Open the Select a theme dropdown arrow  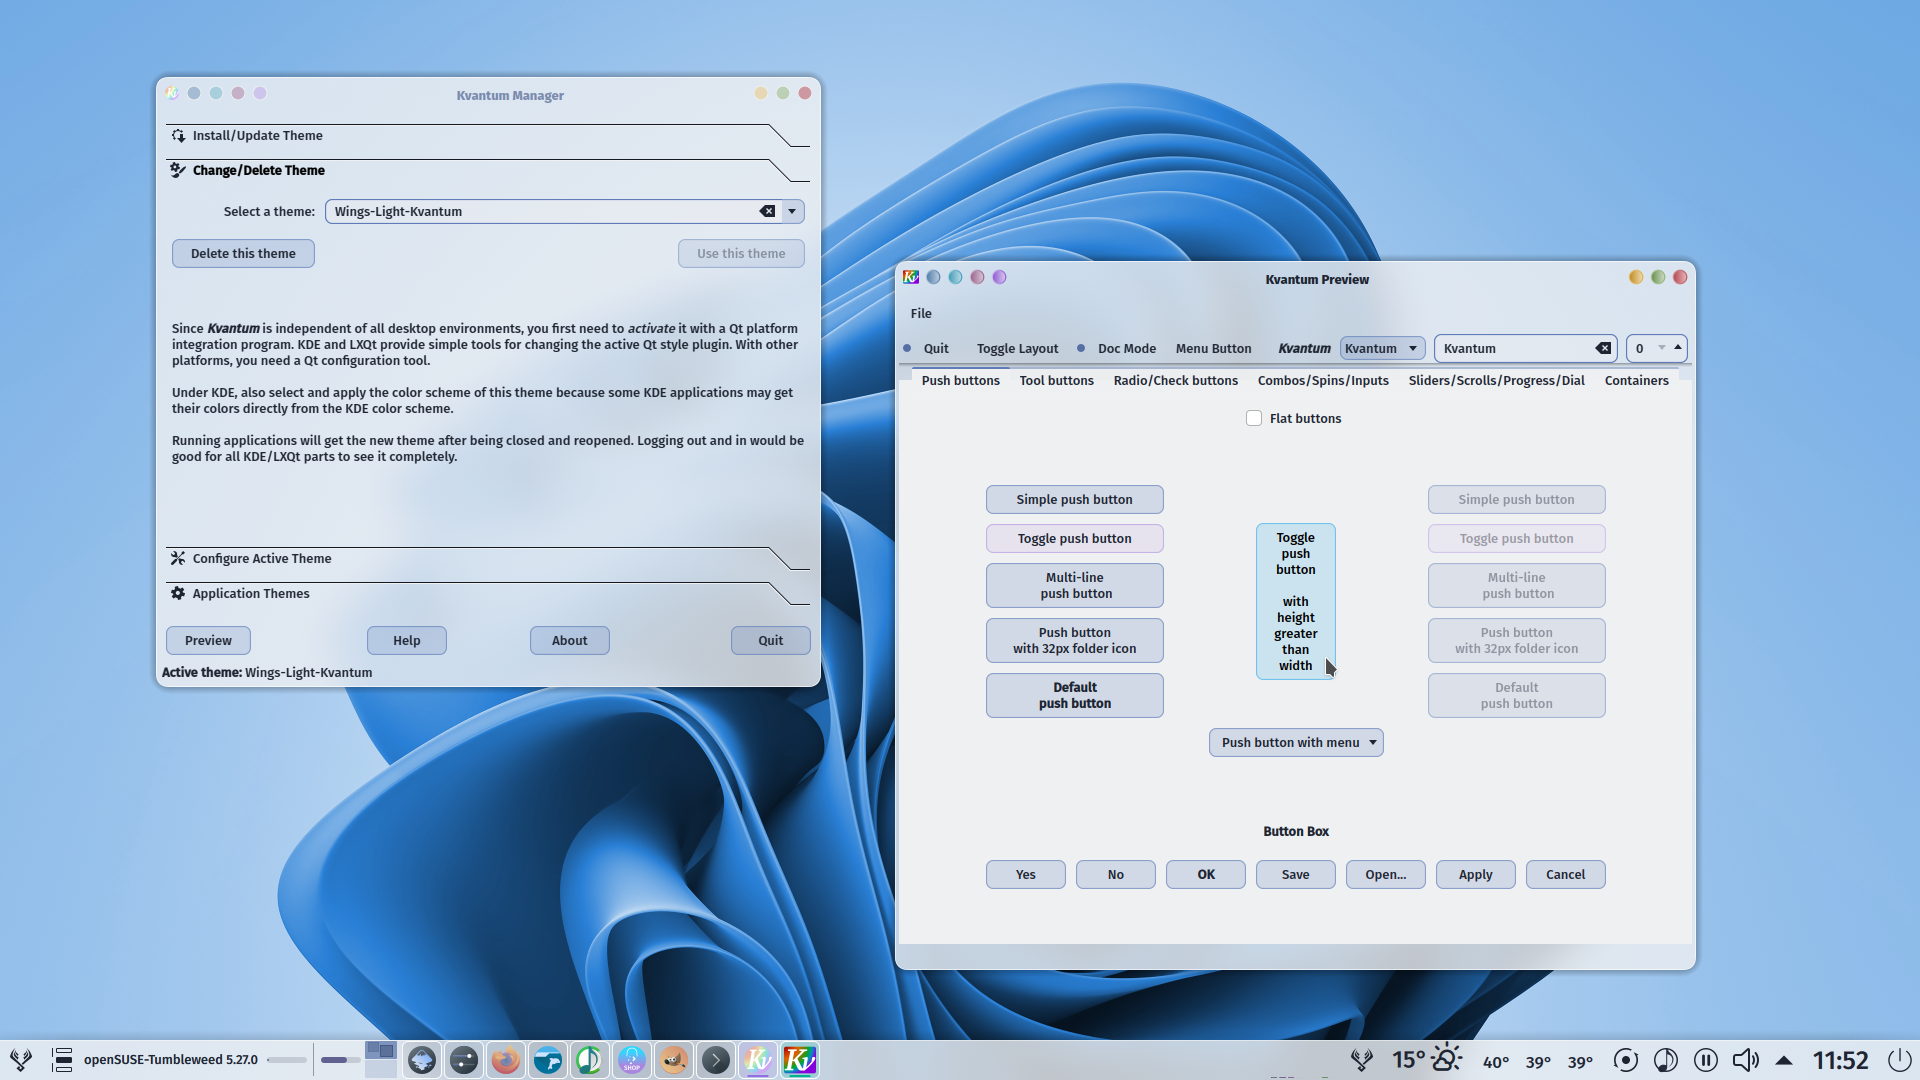tap(792, 211)
